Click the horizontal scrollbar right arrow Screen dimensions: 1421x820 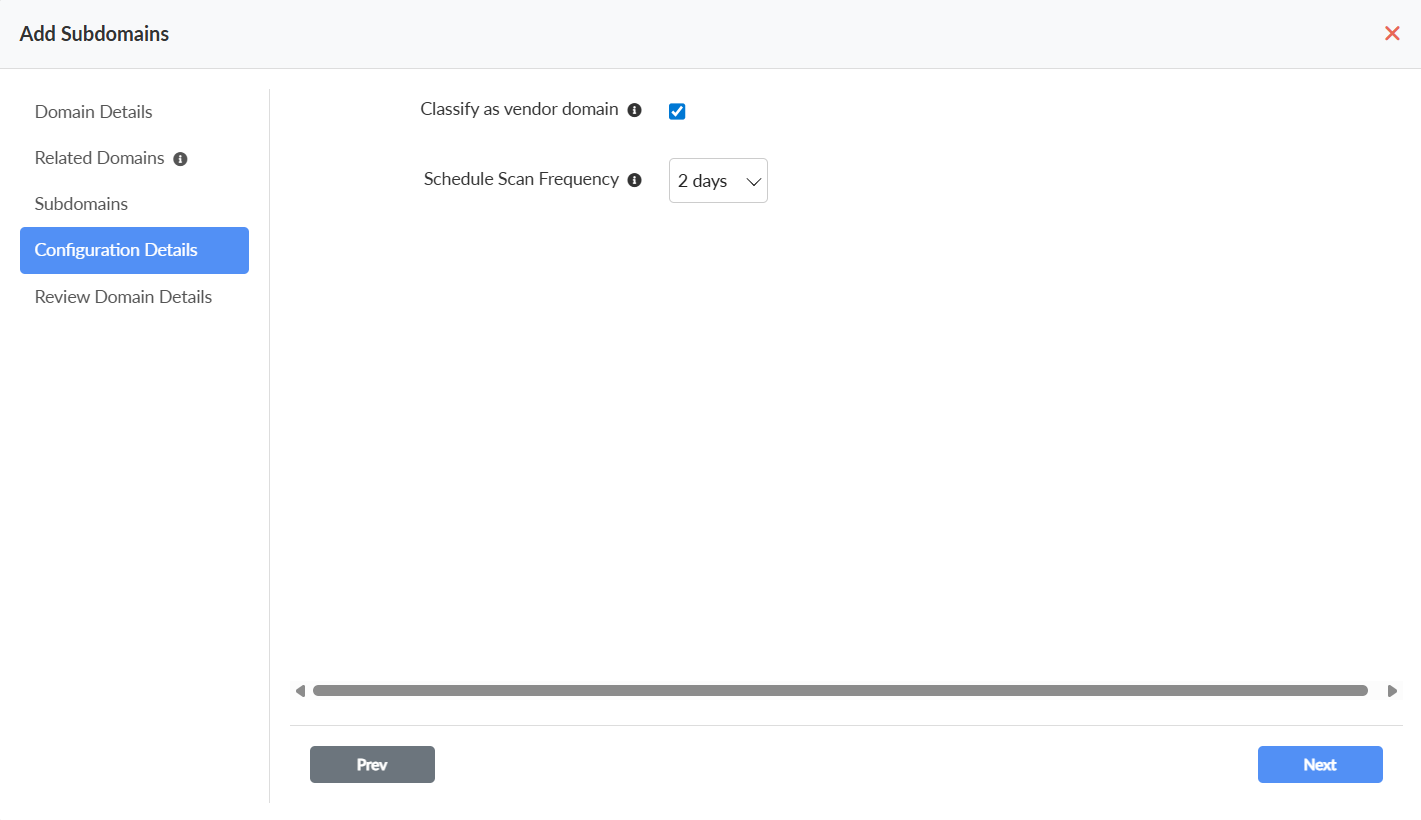click(1392, 691)
